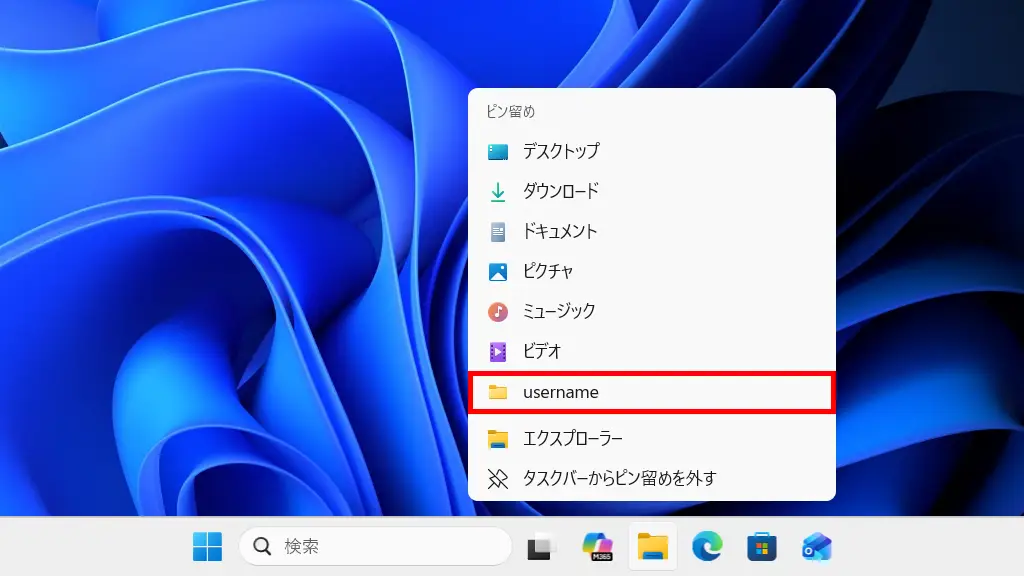The width and height of the screenshot is (1024, 576).
Task: Select ミュージック in the jump list
Action: 559,312
